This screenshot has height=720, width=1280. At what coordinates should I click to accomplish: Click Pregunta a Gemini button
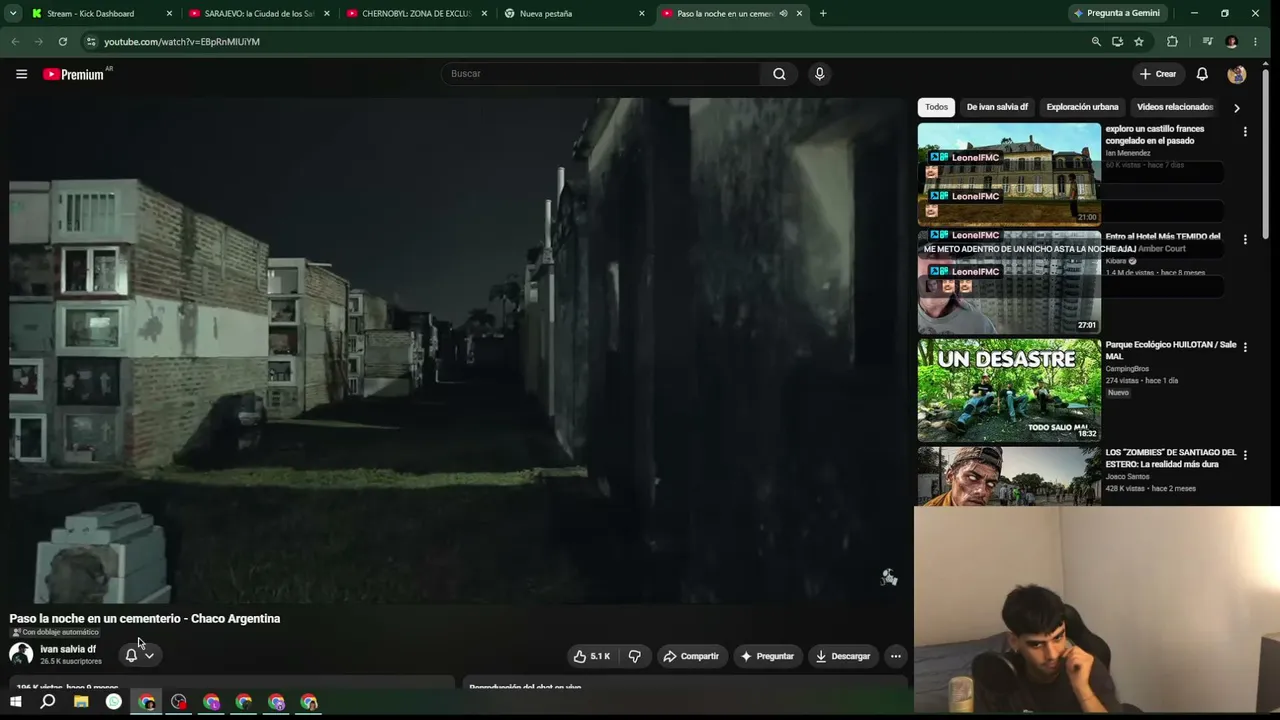pos(1116,14)
